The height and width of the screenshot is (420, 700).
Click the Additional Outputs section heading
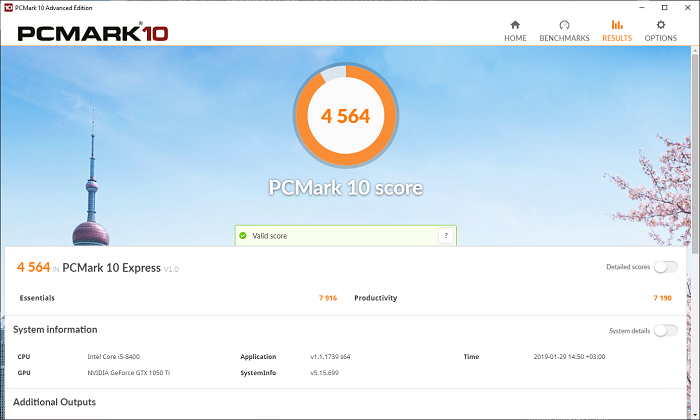click(54, 402)
